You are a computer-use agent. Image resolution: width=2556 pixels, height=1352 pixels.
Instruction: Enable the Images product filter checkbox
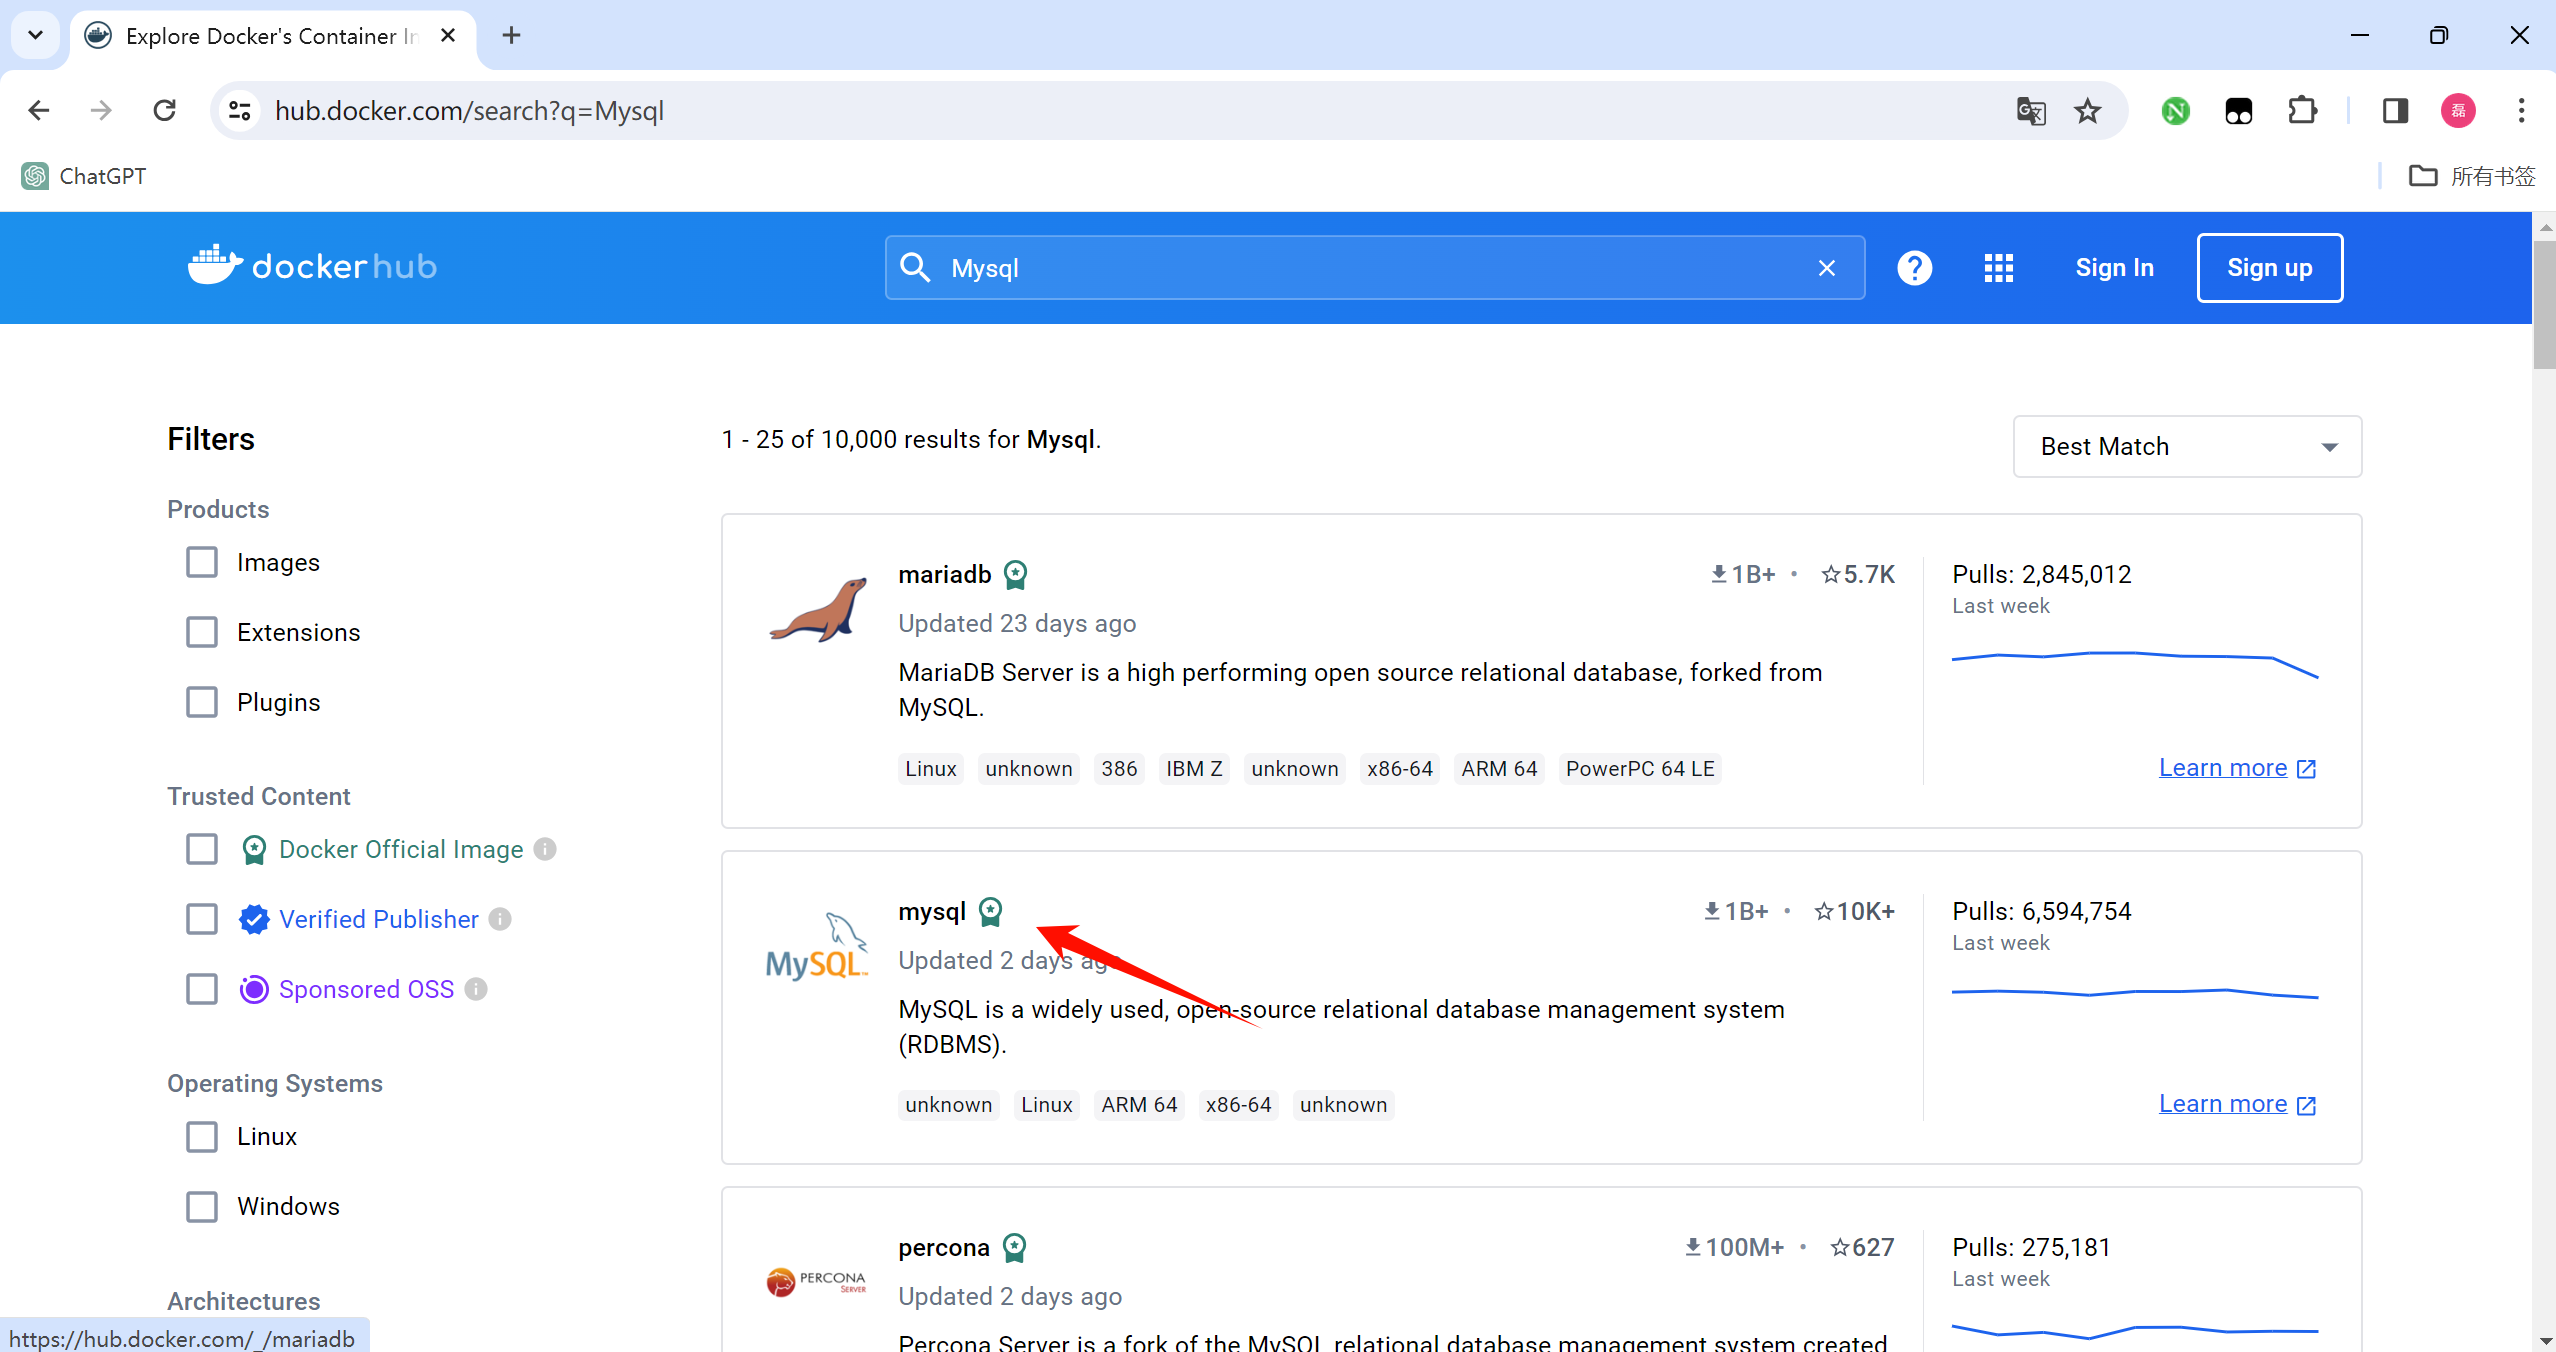pyautogui.click(x=202, y=562)
